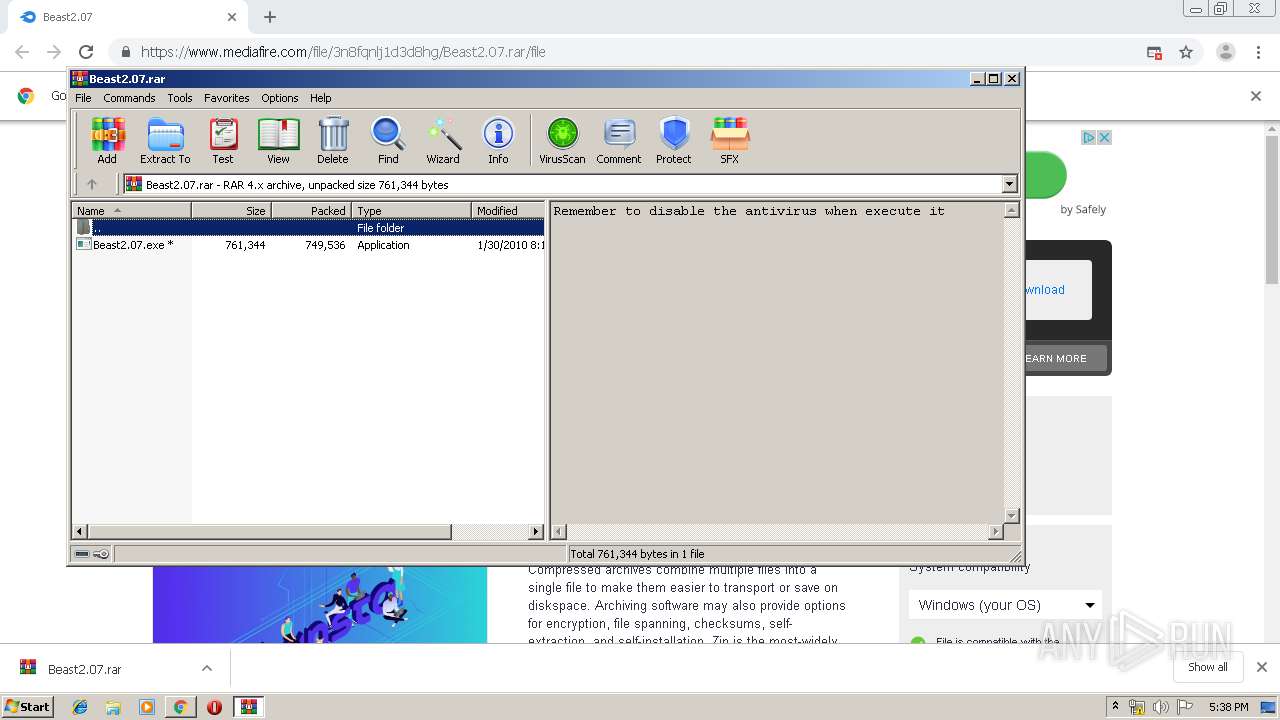The image size is (1280, 720).
Task: Close the Beast2.07 browser tab
Action: pyautogui.click(x=232, y=17)
